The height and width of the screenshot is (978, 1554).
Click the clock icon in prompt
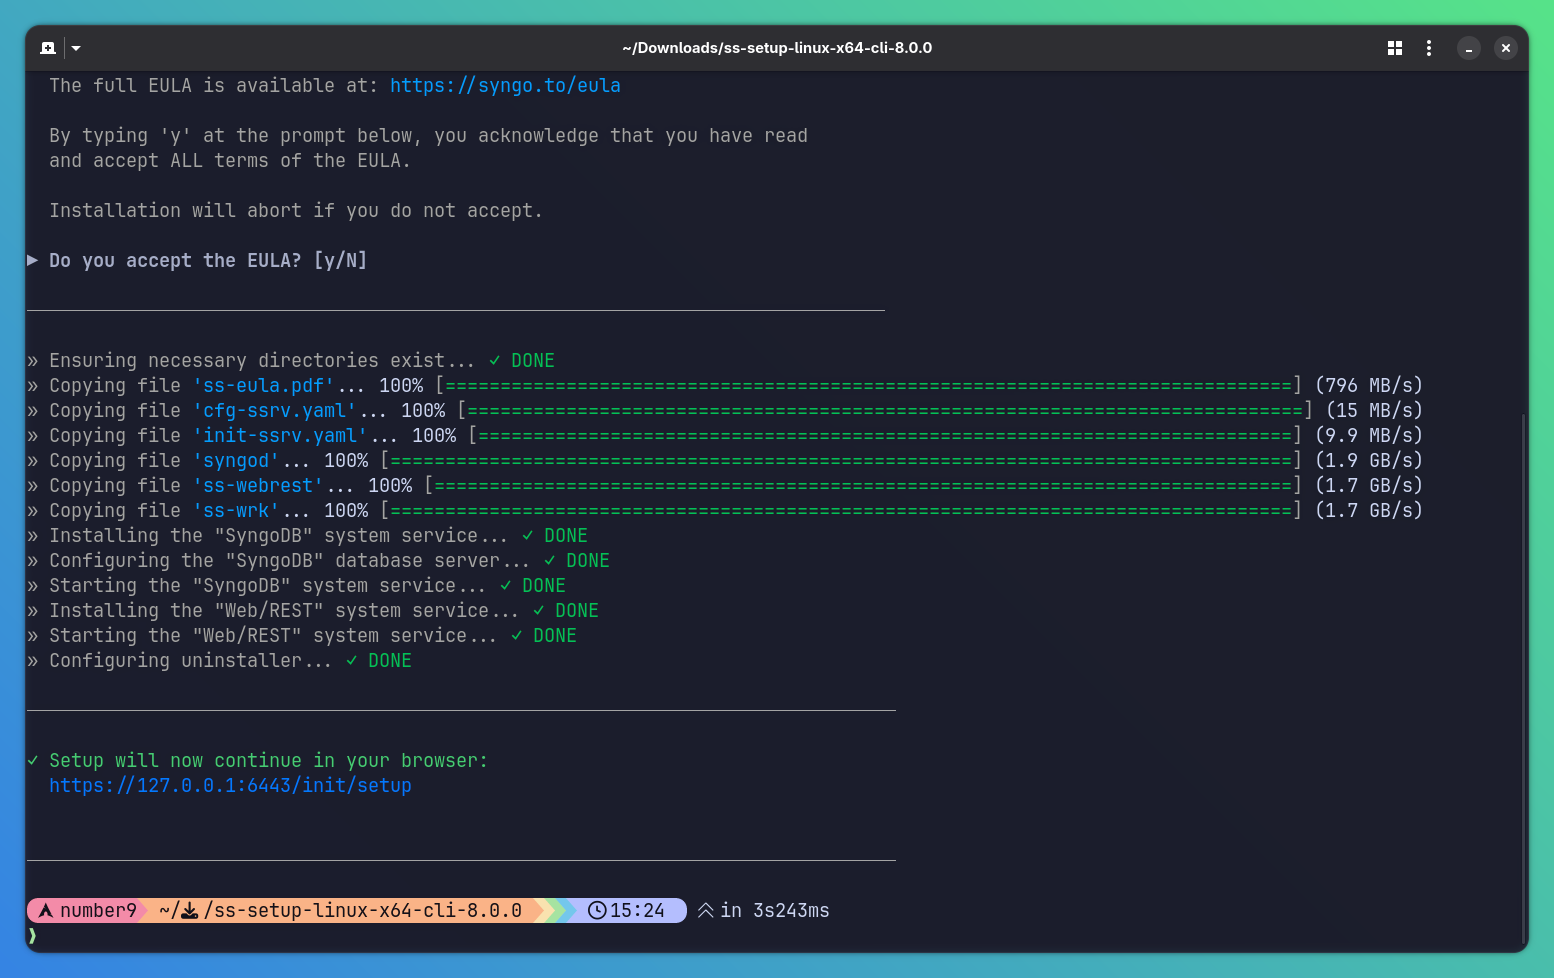point(597,911)
